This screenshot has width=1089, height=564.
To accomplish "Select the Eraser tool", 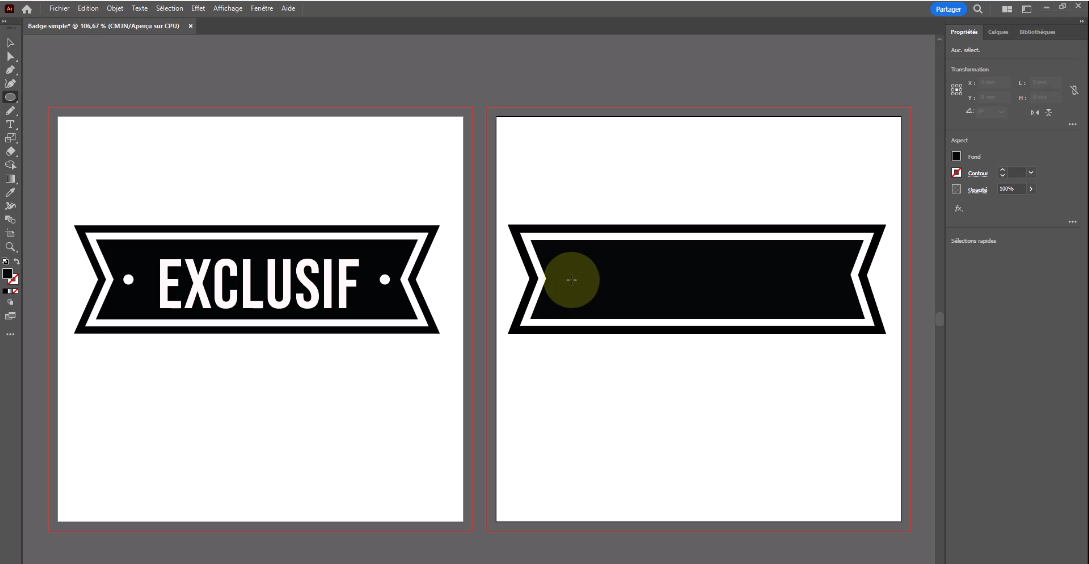I will (10, 151).
